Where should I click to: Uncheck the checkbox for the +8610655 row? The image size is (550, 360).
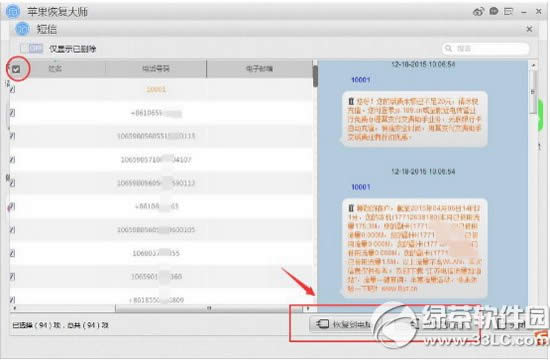12,113
